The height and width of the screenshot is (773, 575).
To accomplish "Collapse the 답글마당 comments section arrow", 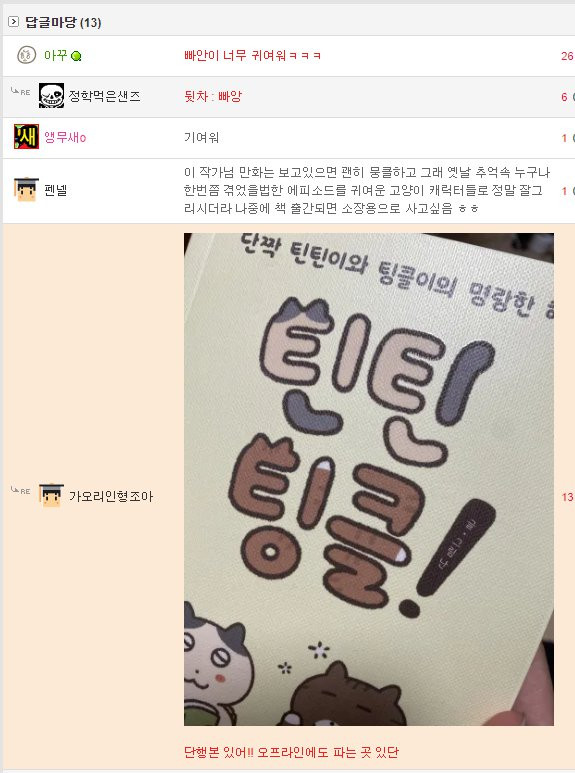I will point(13,22).
